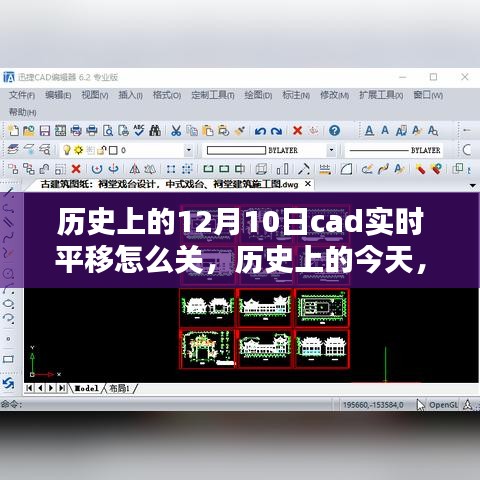The height and width of the screenshot is (480, 480).
Task: Click red X in modify toolbar
Action: point(76,169)
